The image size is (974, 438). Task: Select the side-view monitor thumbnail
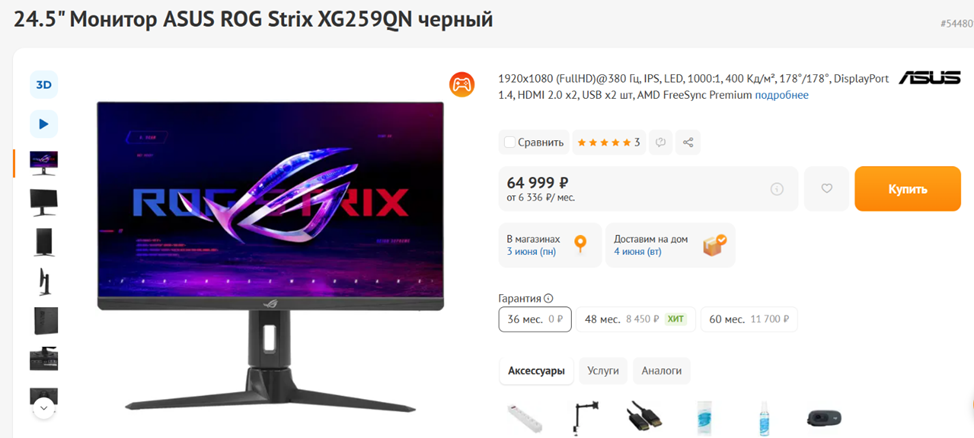(x=43, y=282)
